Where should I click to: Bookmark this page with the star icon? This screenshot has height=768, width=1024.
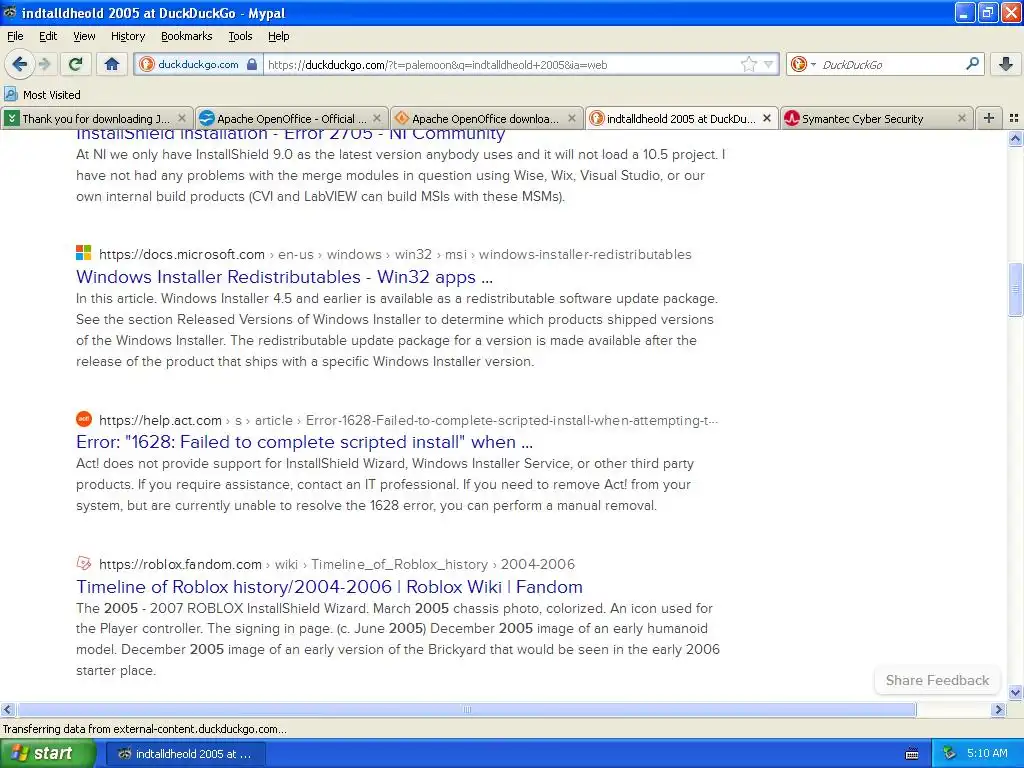[x=748, y=64]
